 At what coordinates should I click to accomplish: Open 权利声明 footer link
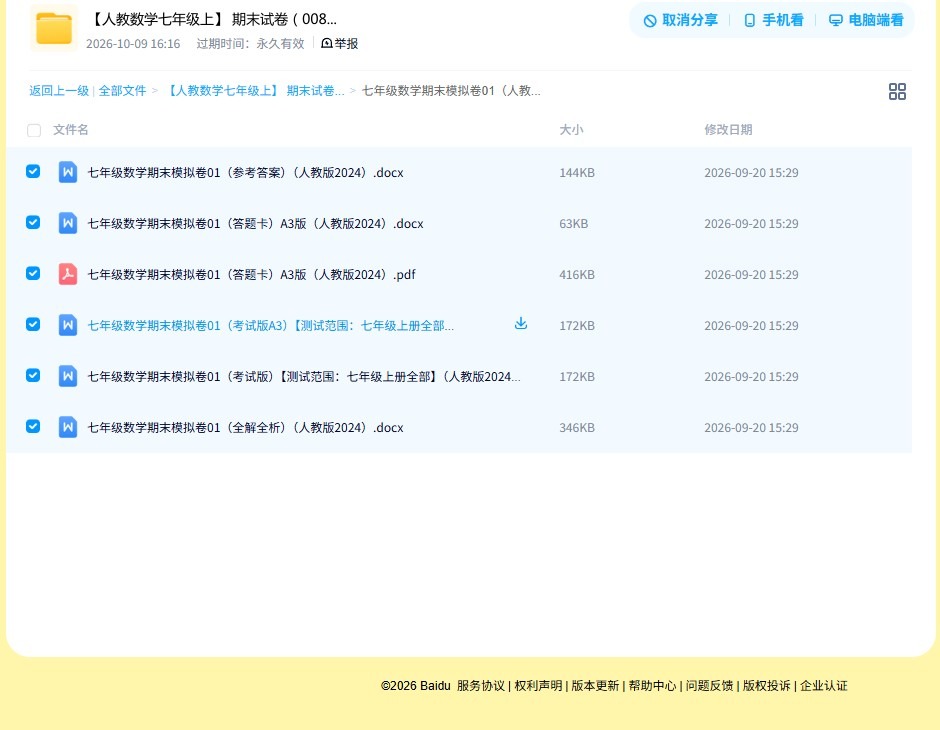click(x=538, y=686)
